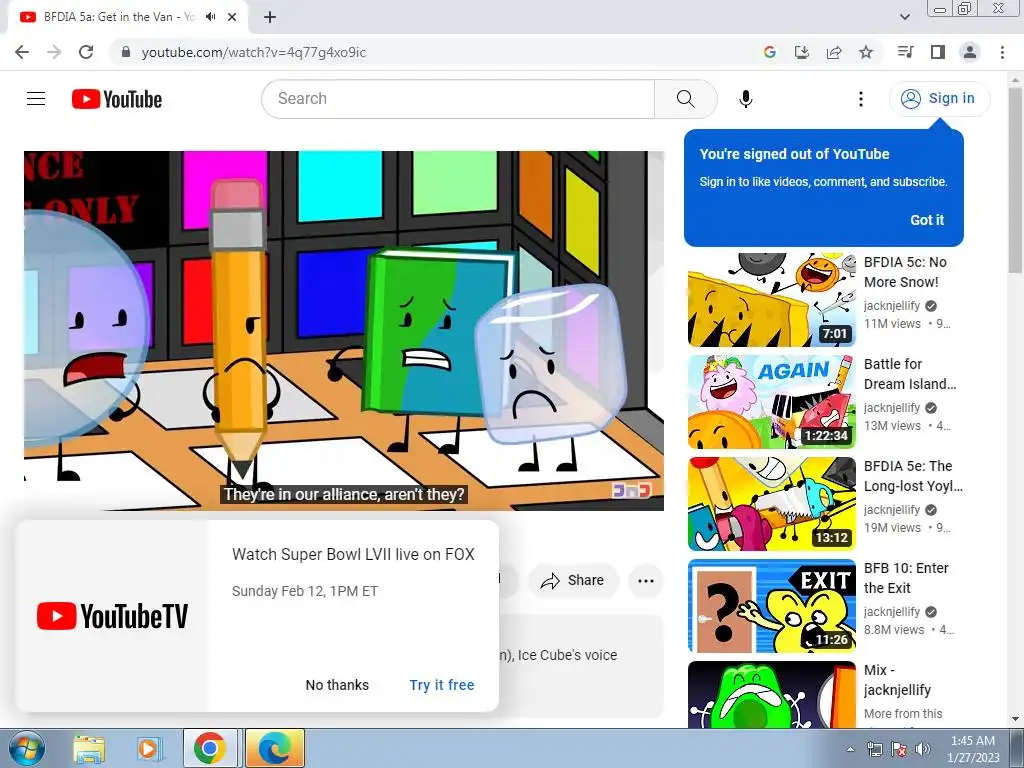The width and height of the screenshot is (1024, 768).
Task: Click jacknjellify channel under Battle for Dream Island
Action: tap(892, 408)
